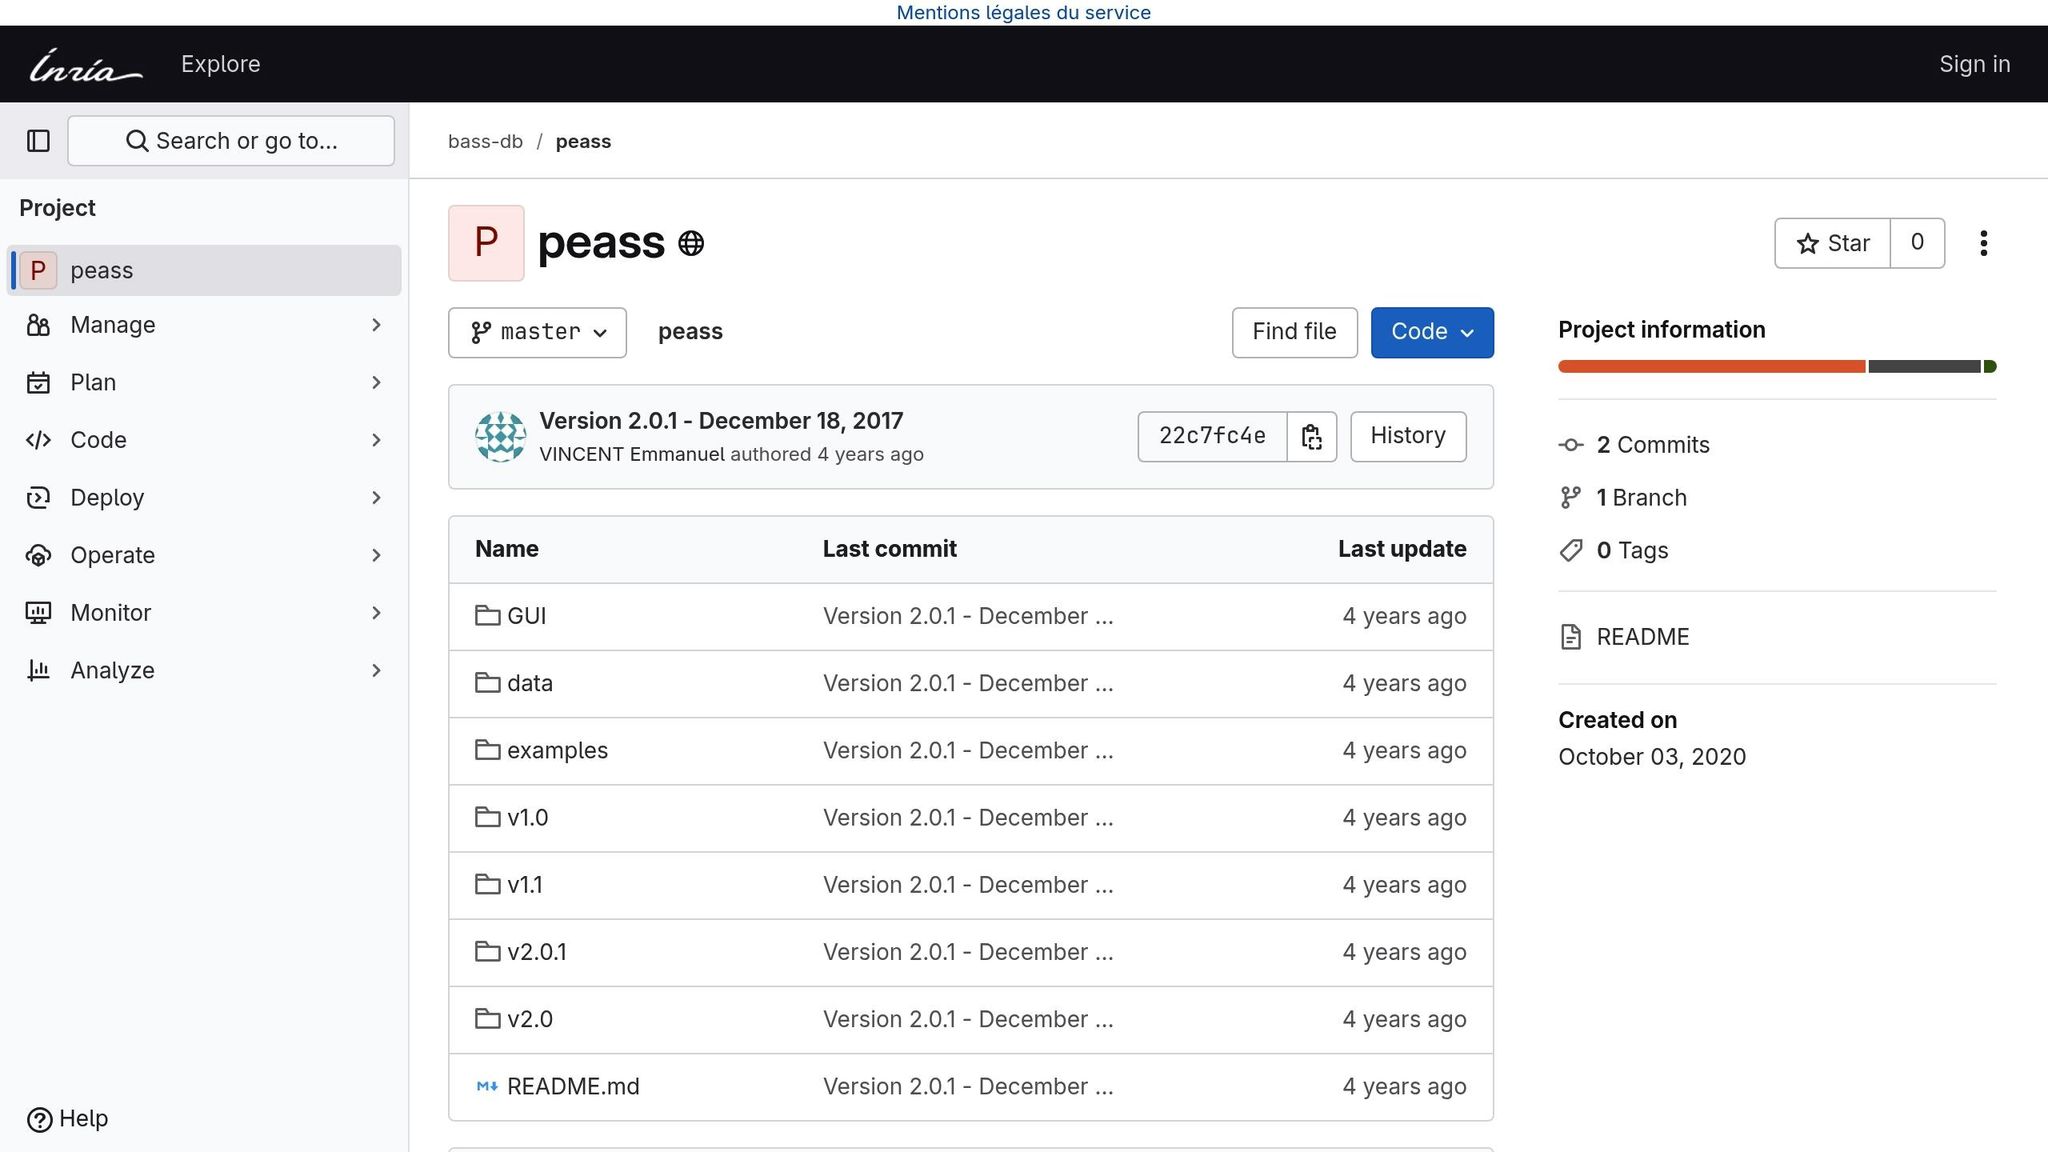Click the public globe visibility icon
2048x1152 pixels.
tap(691, 243)
